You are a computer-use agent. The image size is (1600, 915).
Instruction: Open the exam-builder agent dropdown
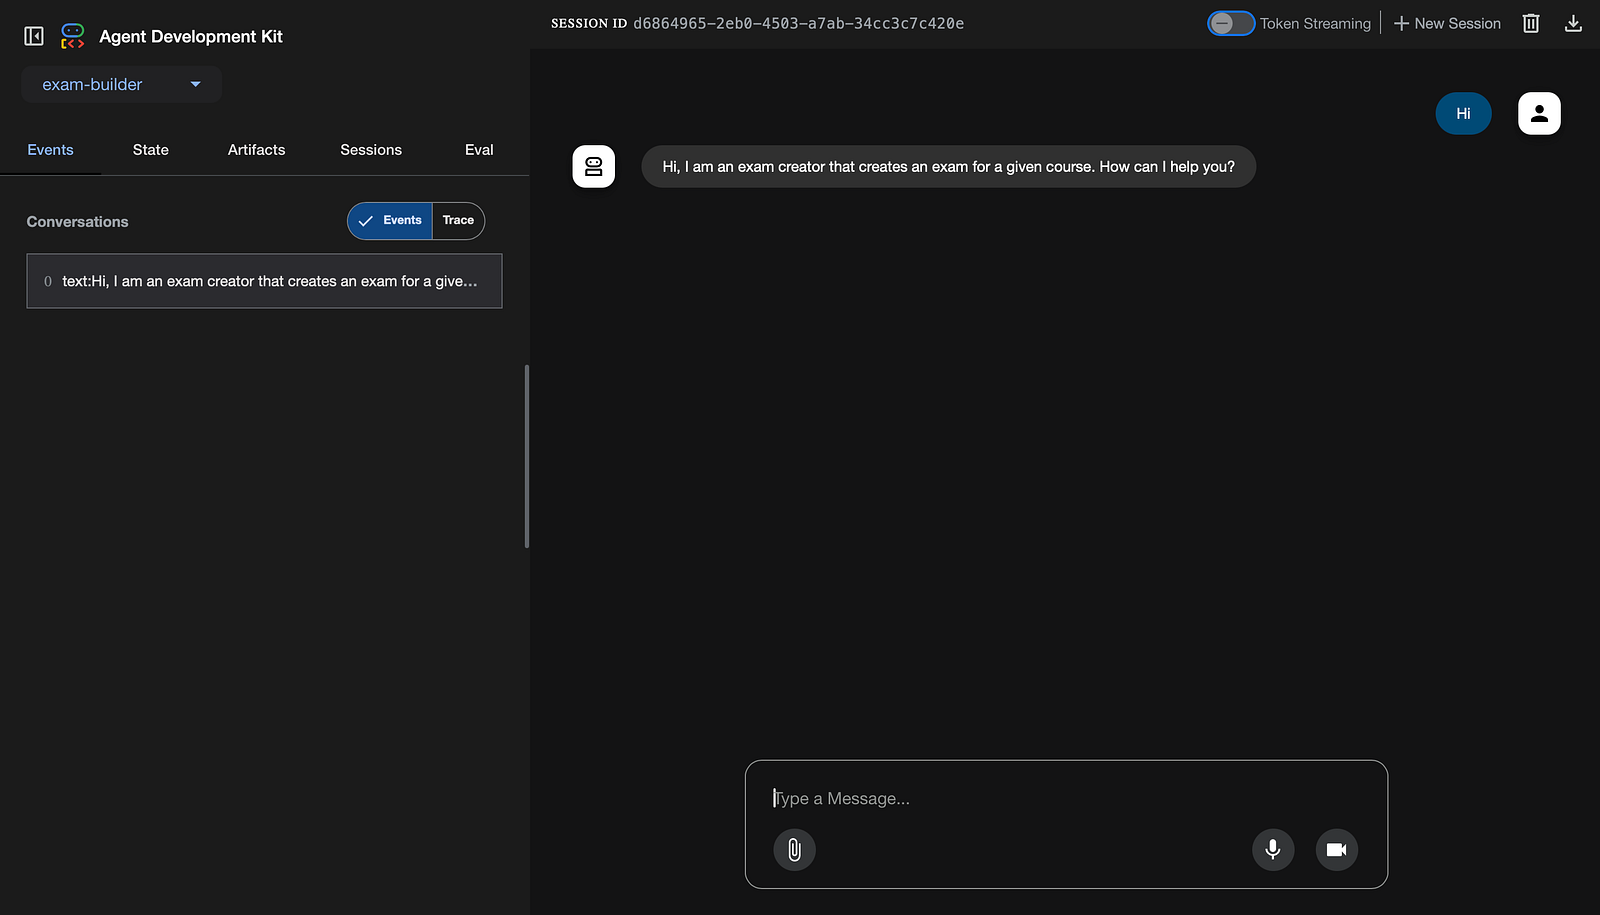click(x=121, y=85)
